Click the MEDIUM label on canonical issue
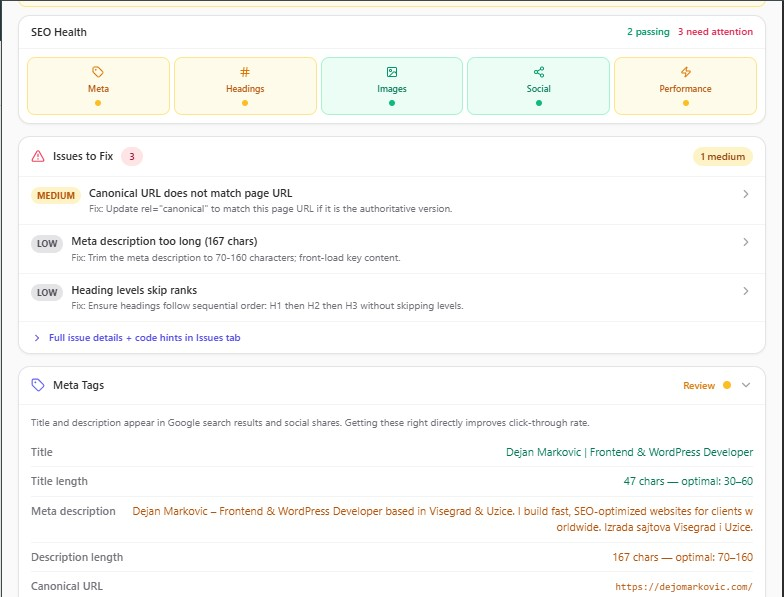 pos(56,196)
